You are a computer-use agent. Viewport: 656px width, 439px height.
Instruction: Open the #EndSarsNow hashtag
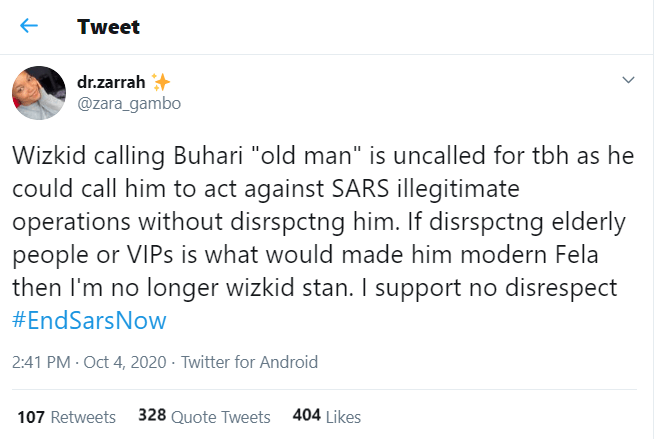coord(89,321)
